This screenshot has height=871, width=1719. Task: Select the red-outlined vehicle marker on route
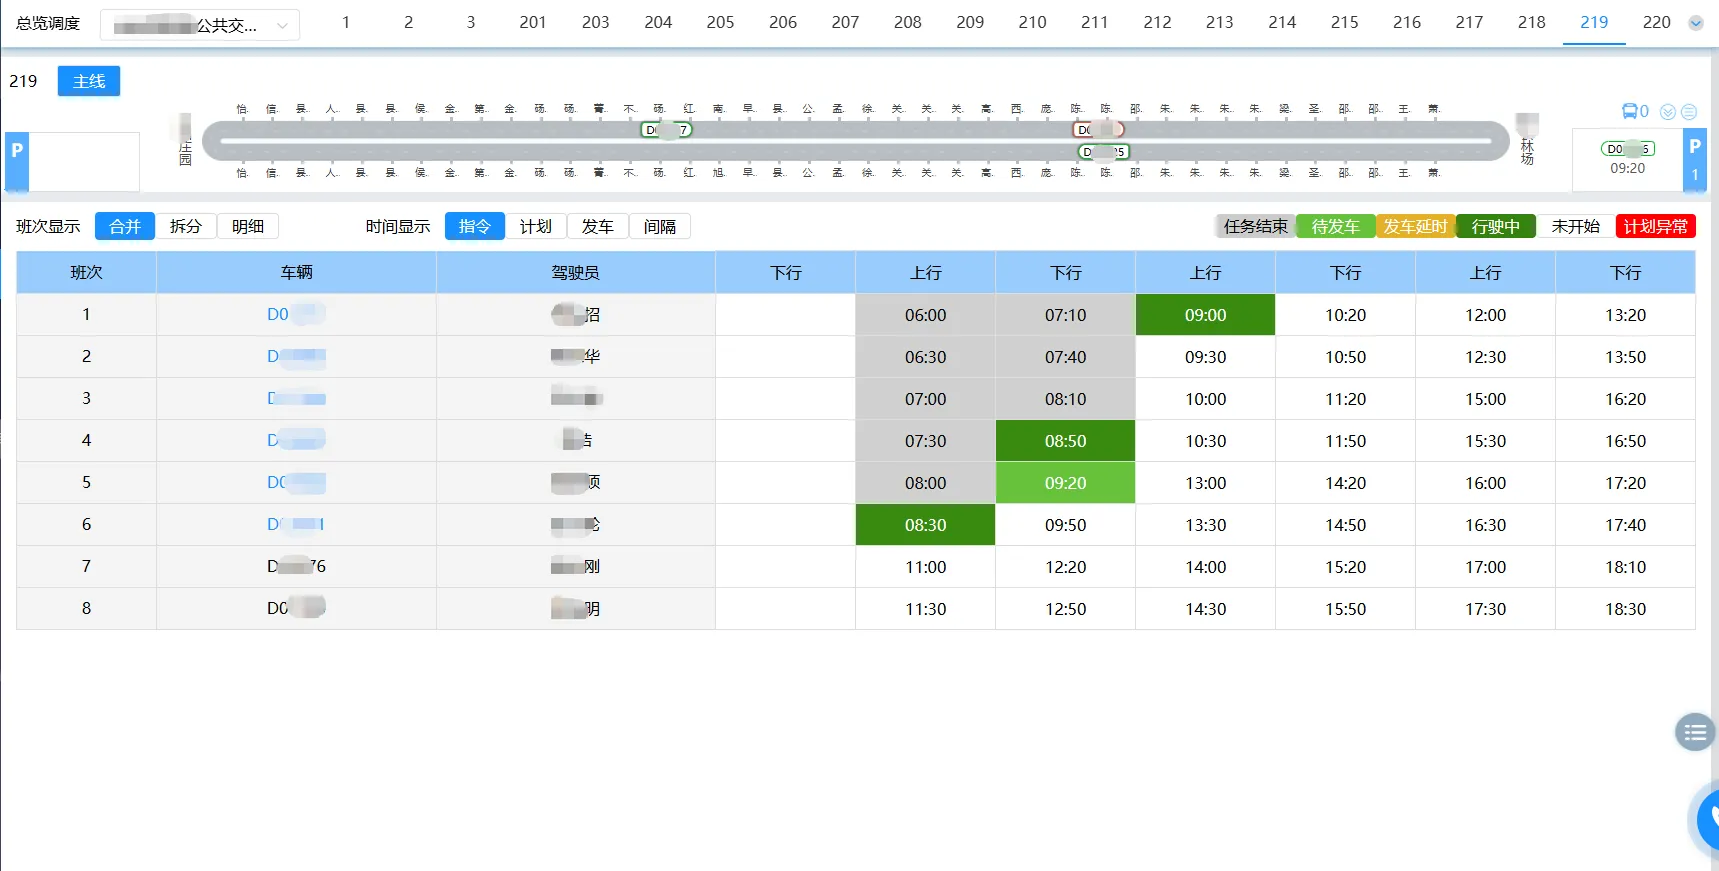pyautogui.click(x=1098, y=130)
